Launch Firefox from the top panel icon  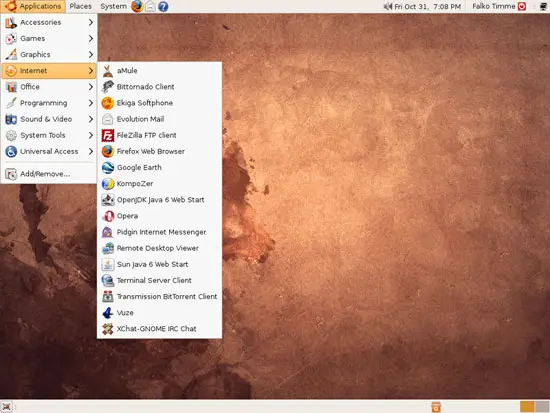[x=137, y=6]
